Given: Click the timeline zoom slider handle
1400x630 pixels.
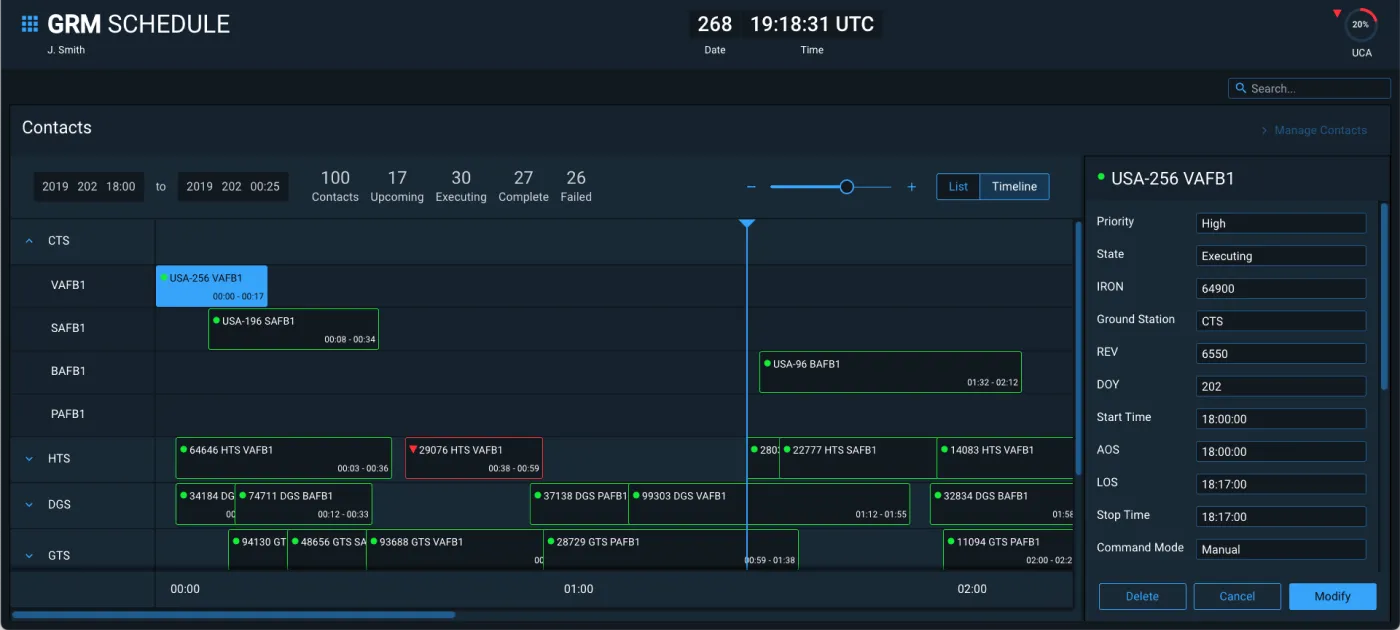Looking at the screenshot, I should 846,187.
